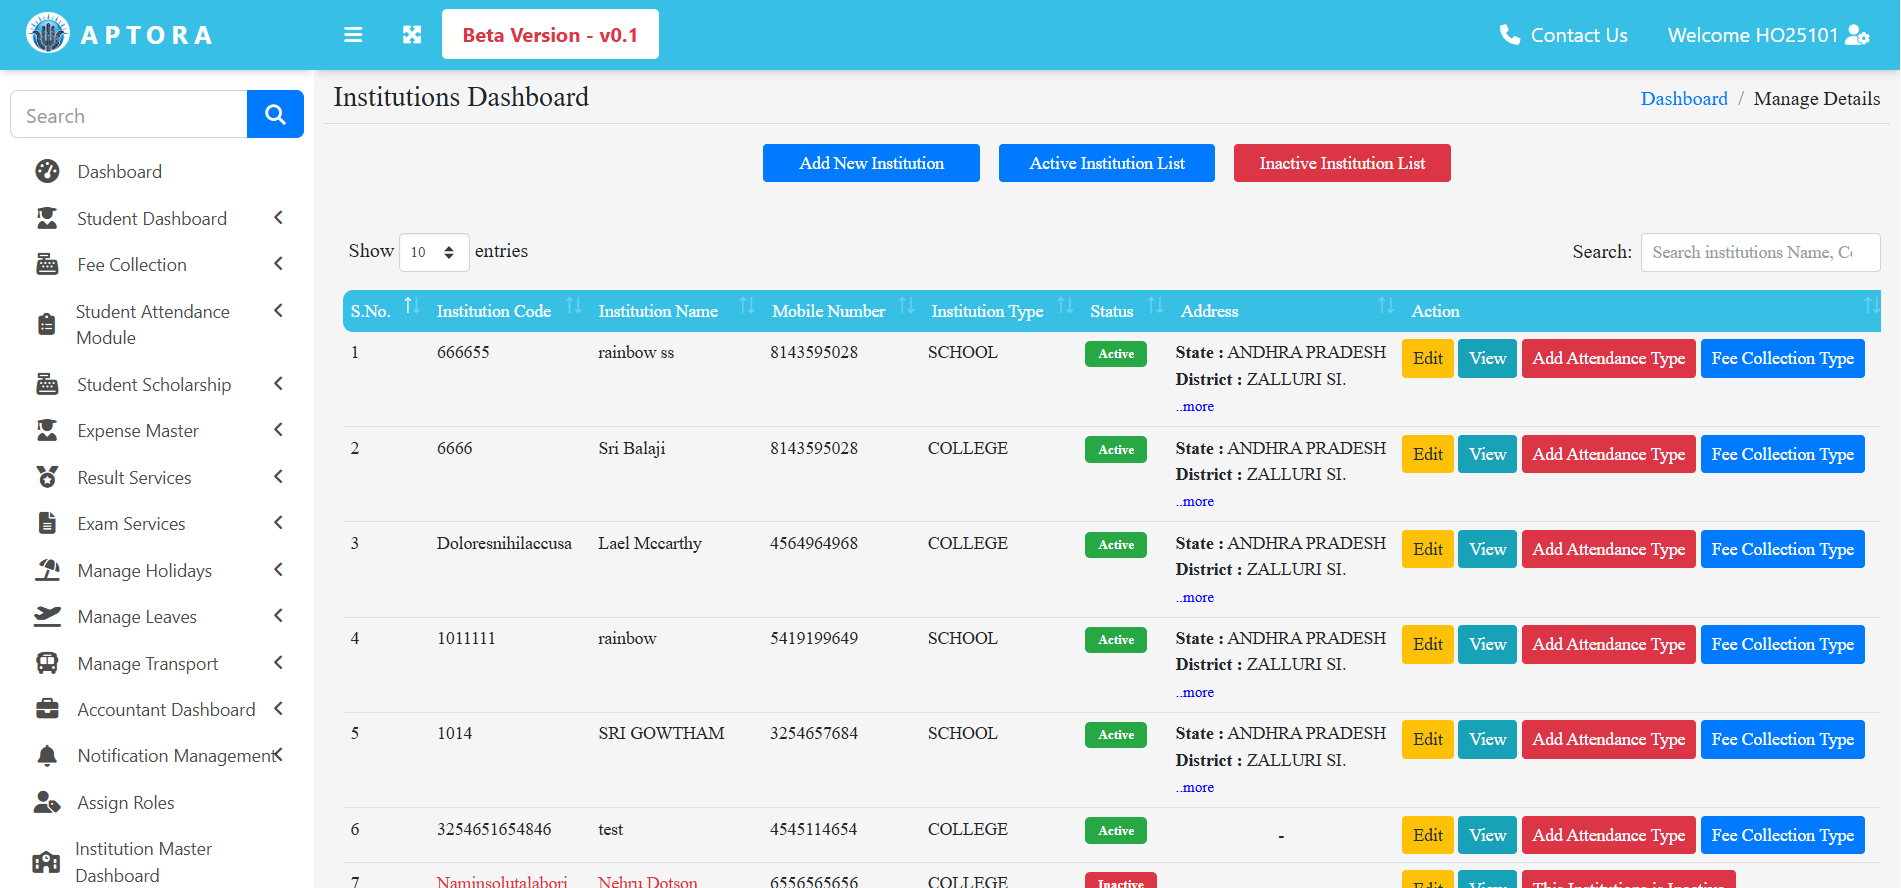Click Dashboard breadcrumb link
The width and height of the screenshot is (1901, 888).
[x=1684, y=98]
